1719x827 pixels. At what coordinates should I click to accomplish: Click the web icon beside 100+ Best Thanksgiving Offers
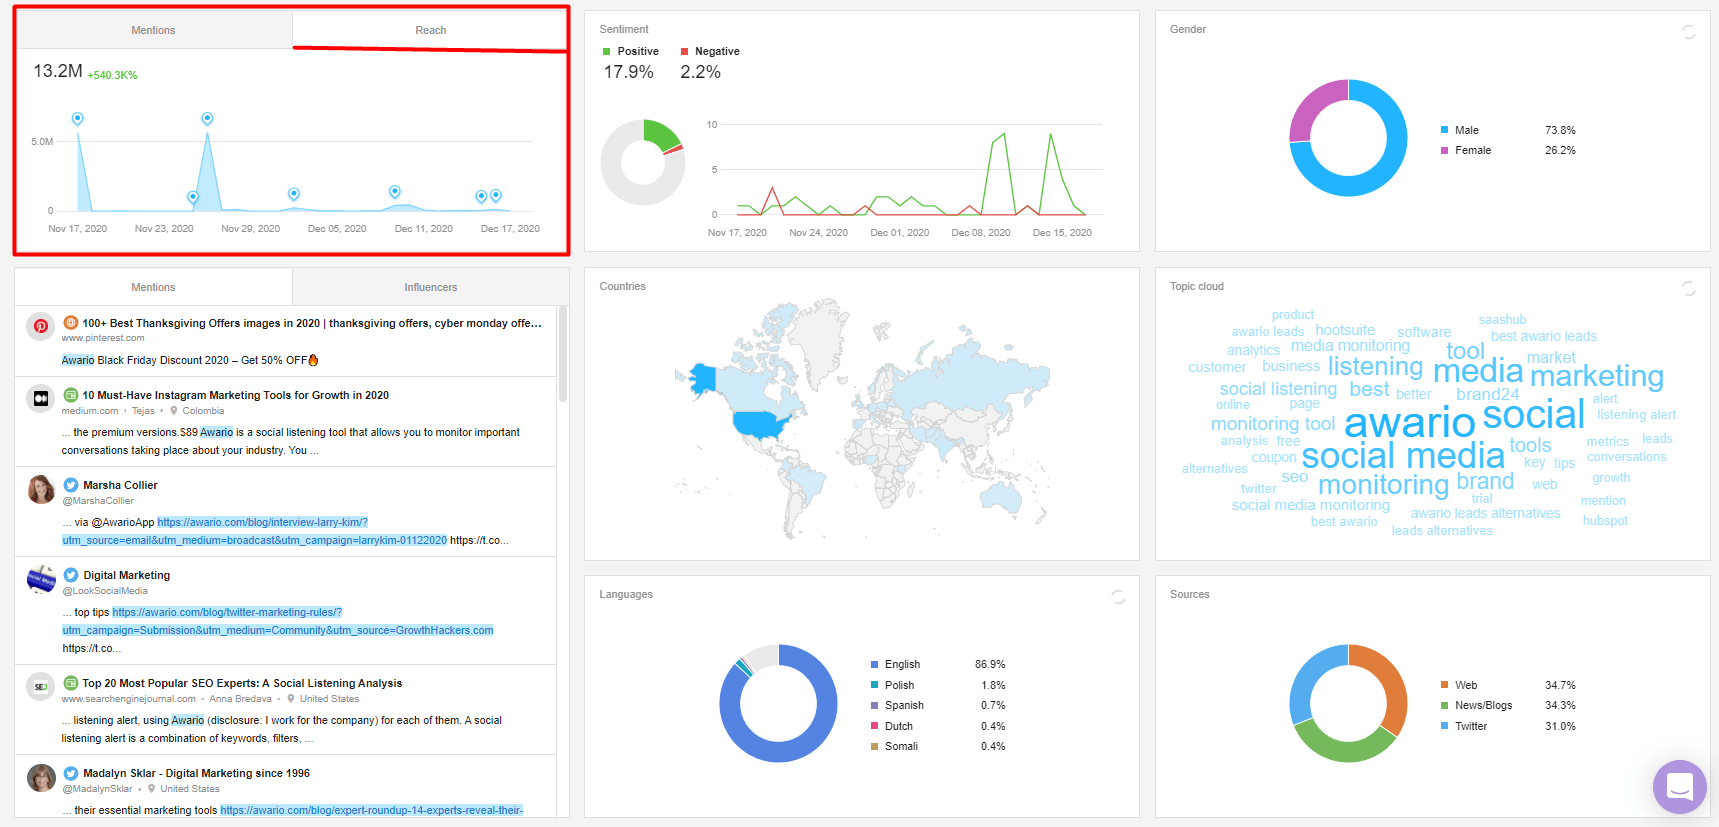pyautogui.click(x=71, y=323)
